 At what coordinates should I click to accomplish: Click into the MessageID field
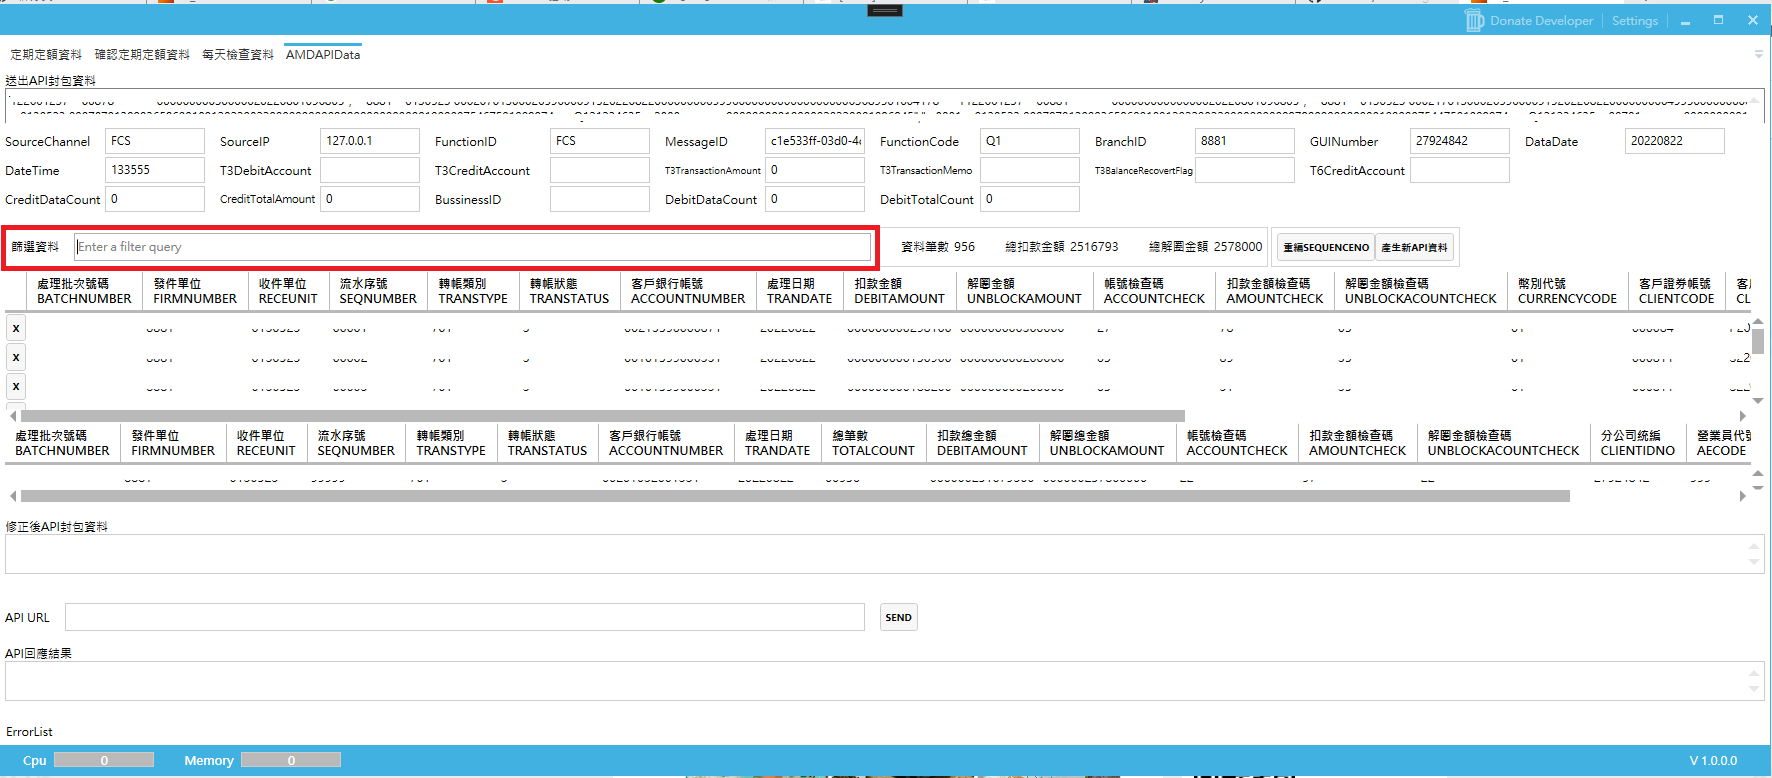(x=815, y=141)
